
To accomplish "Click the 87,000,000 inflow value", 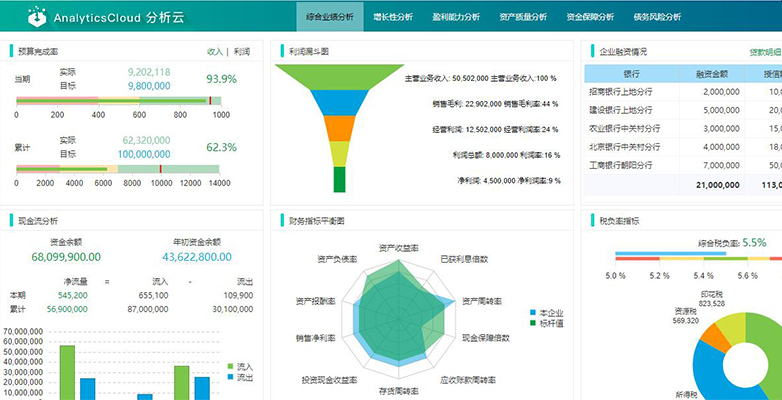I will (148, 309).
